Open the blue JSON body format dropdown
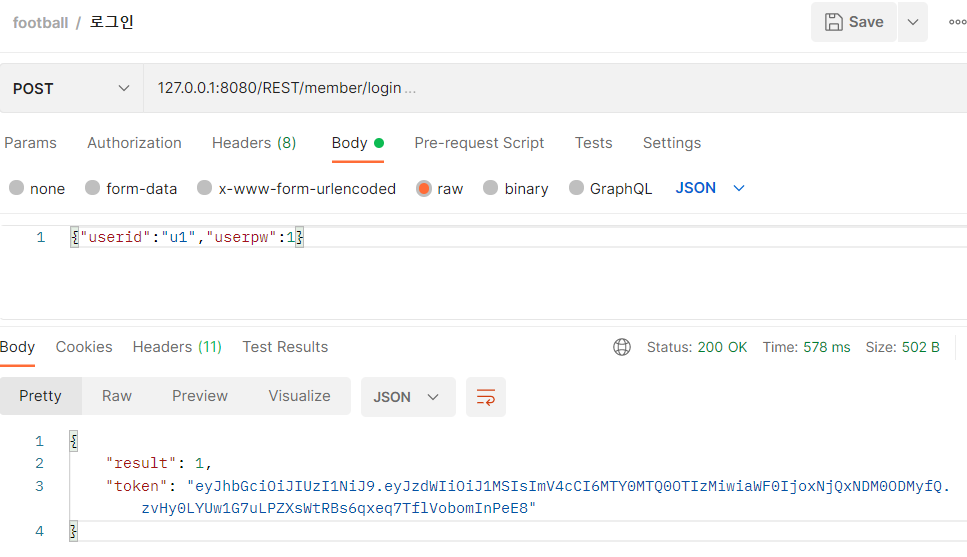 pos(710,188)
